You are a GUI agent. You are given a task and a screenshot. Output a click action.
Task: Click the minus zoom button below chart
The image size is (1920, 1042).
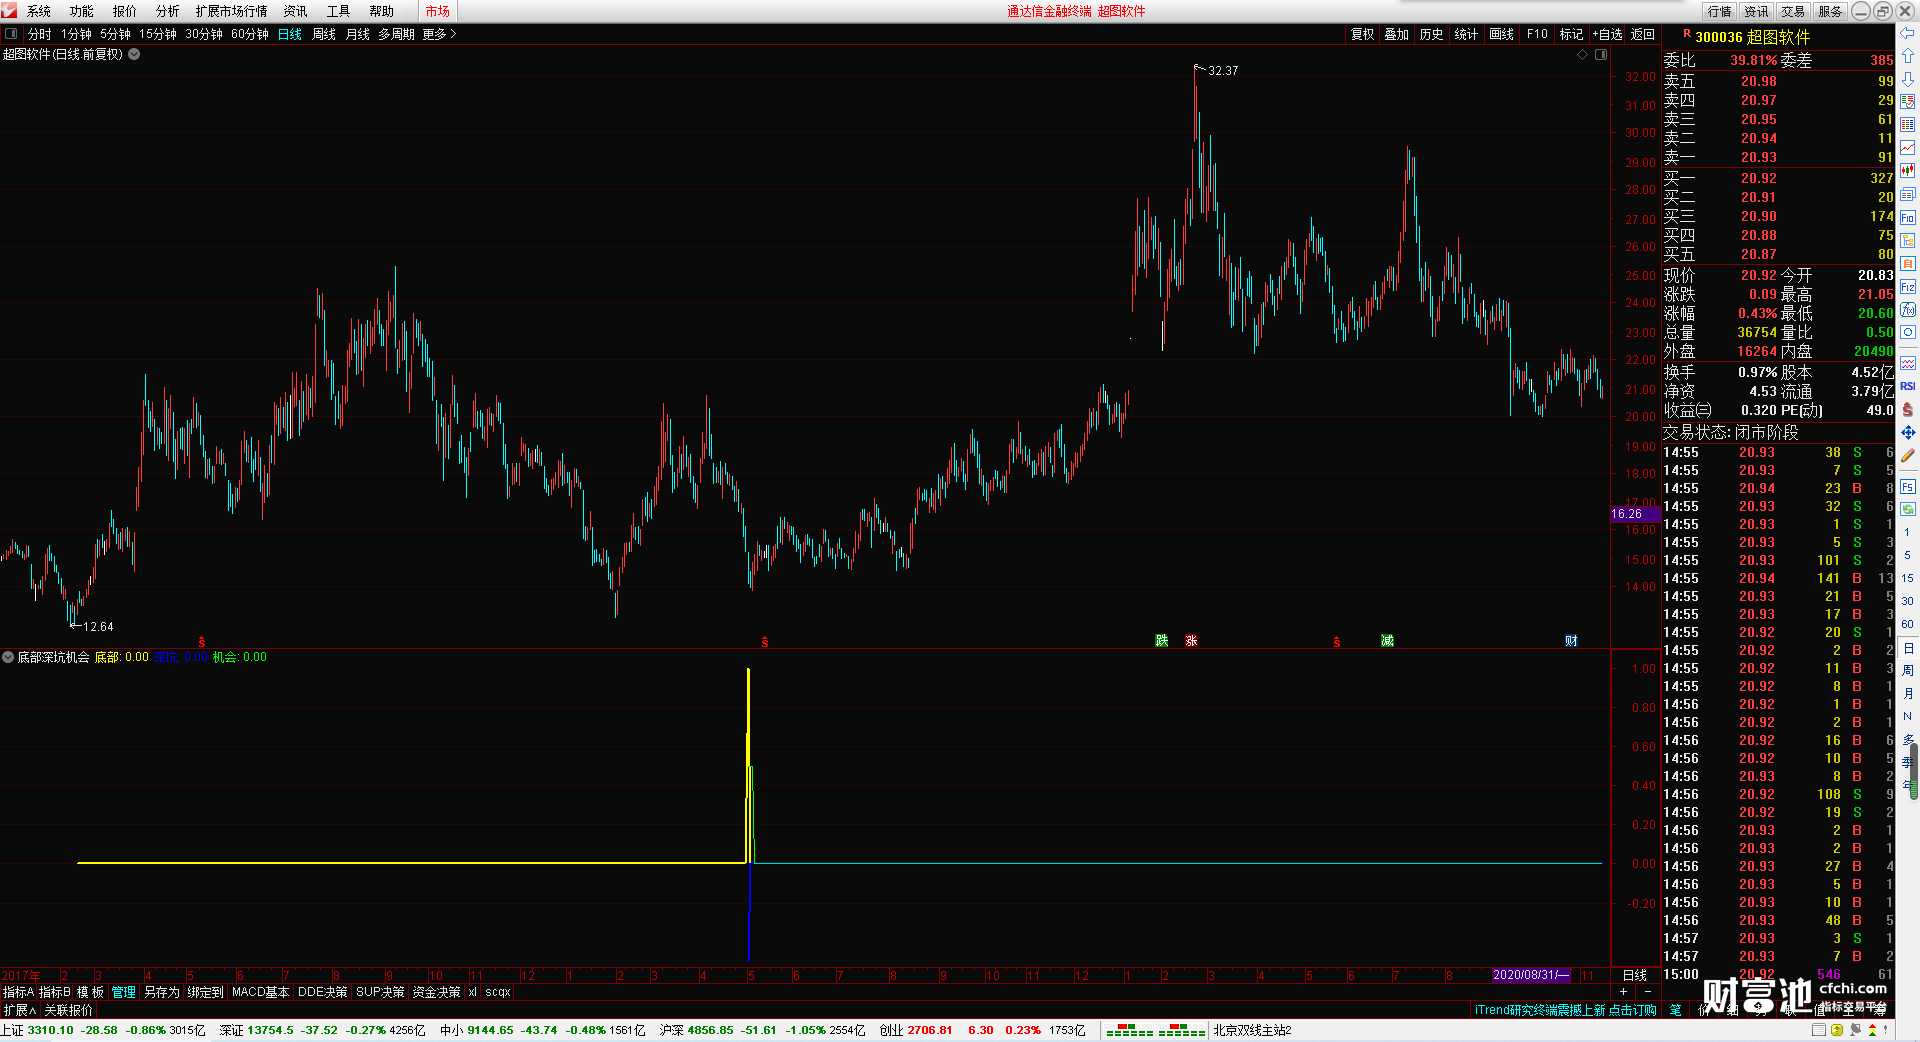(x=1647, y=992)
